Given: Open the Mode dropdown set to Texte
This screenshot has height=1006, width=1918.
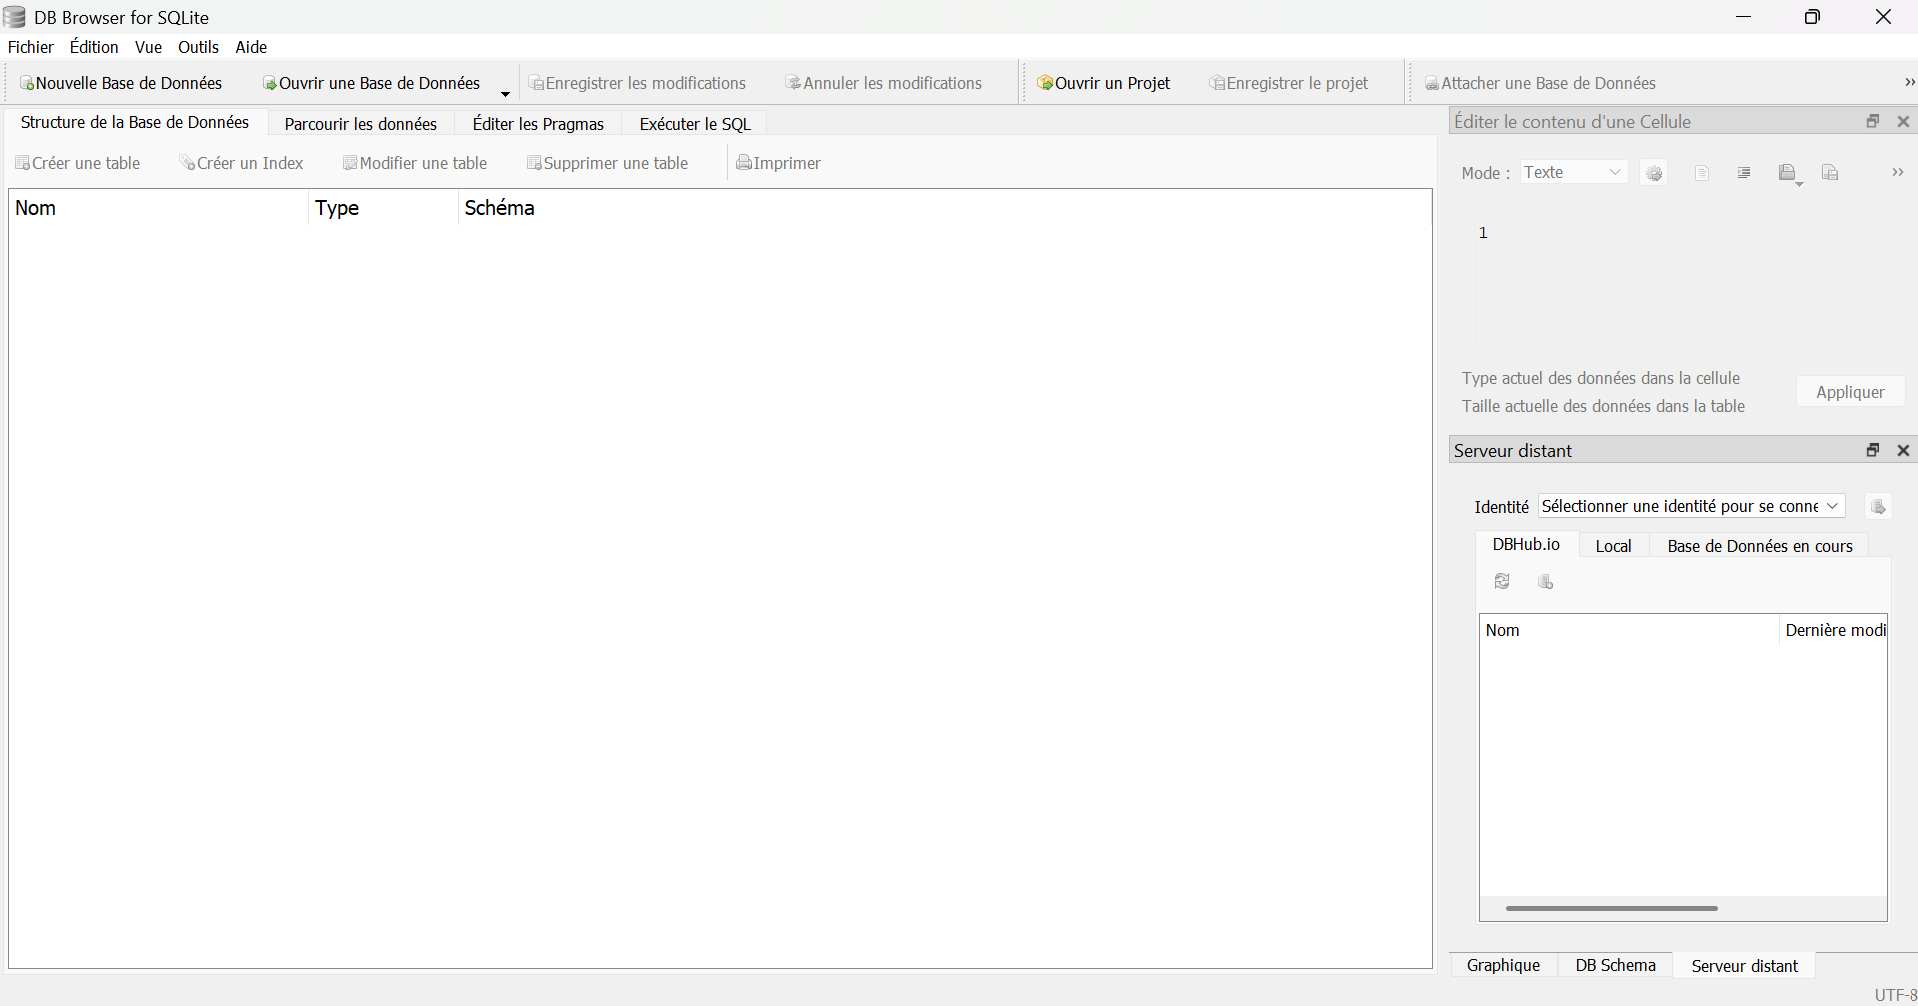Looking at the screenshot, I should click(x=1573, y=173).
